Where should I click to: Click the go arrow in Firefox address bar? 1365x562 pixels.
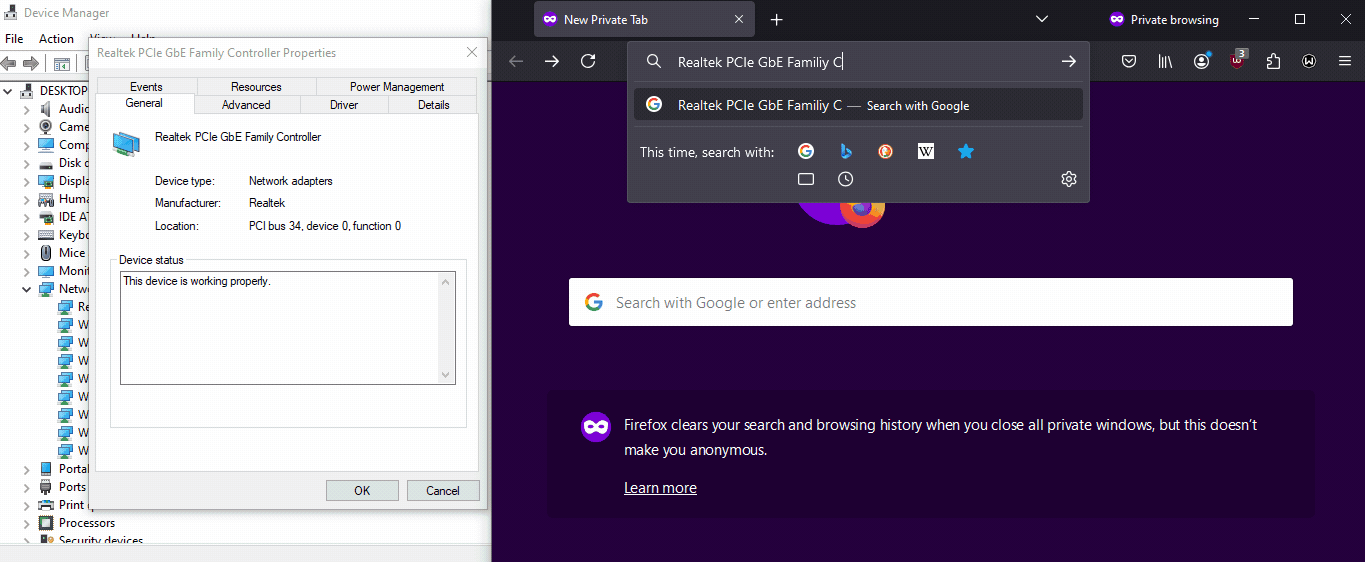[x=1069, y=62]
